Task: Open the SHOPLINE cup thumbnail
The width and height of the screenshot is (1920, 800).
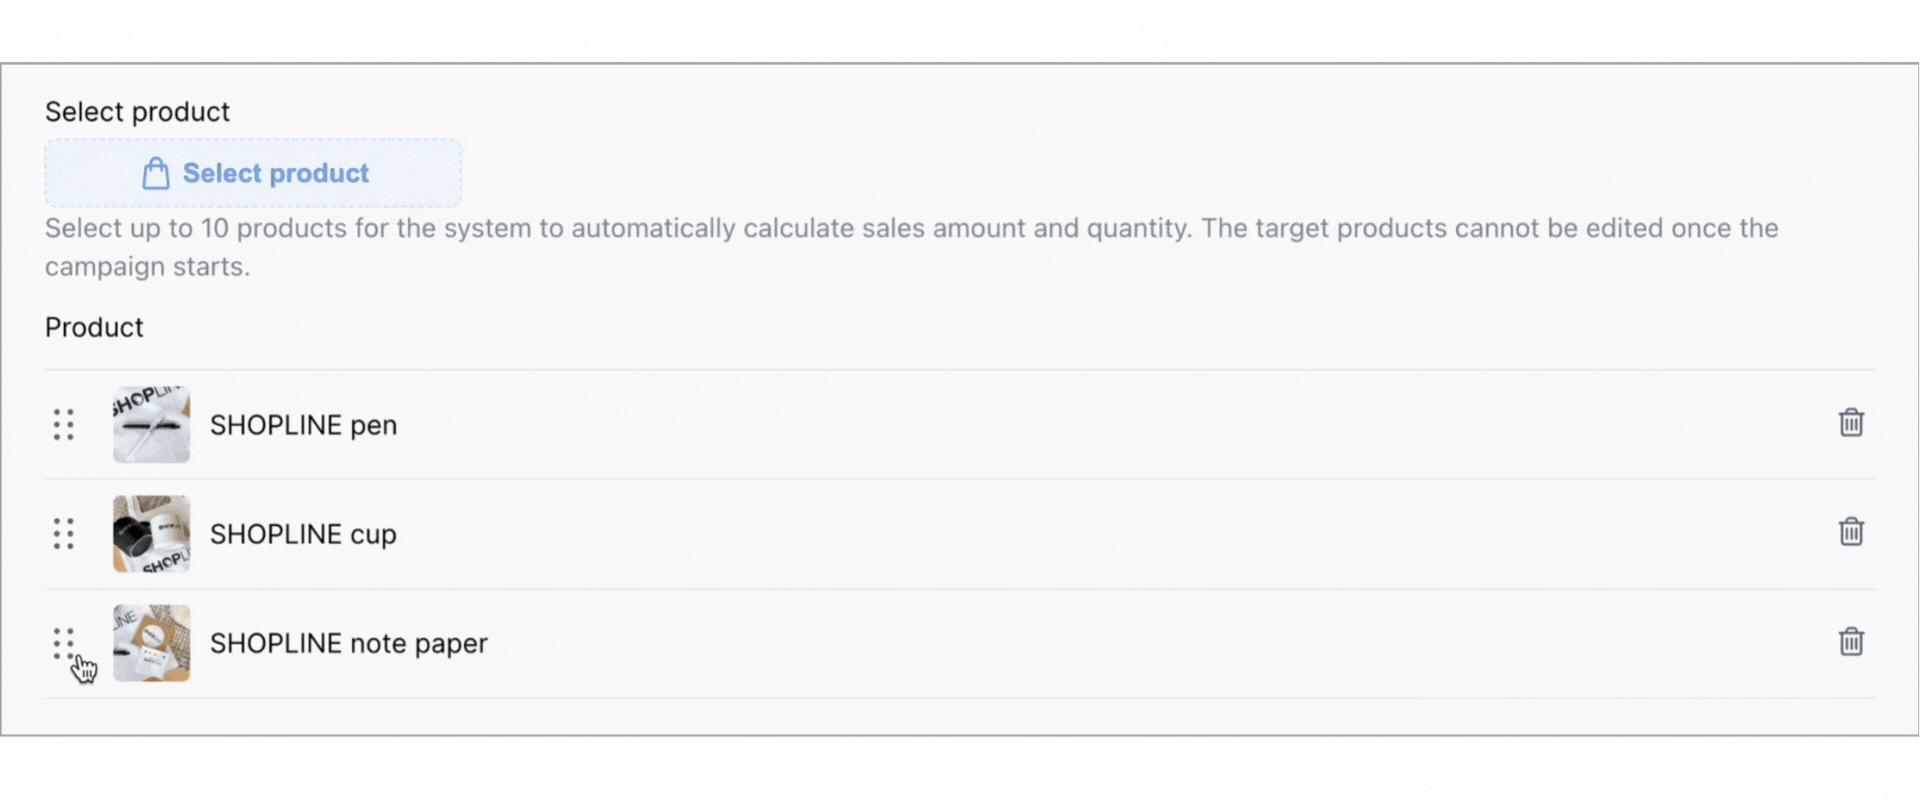Action: [151, 534]
